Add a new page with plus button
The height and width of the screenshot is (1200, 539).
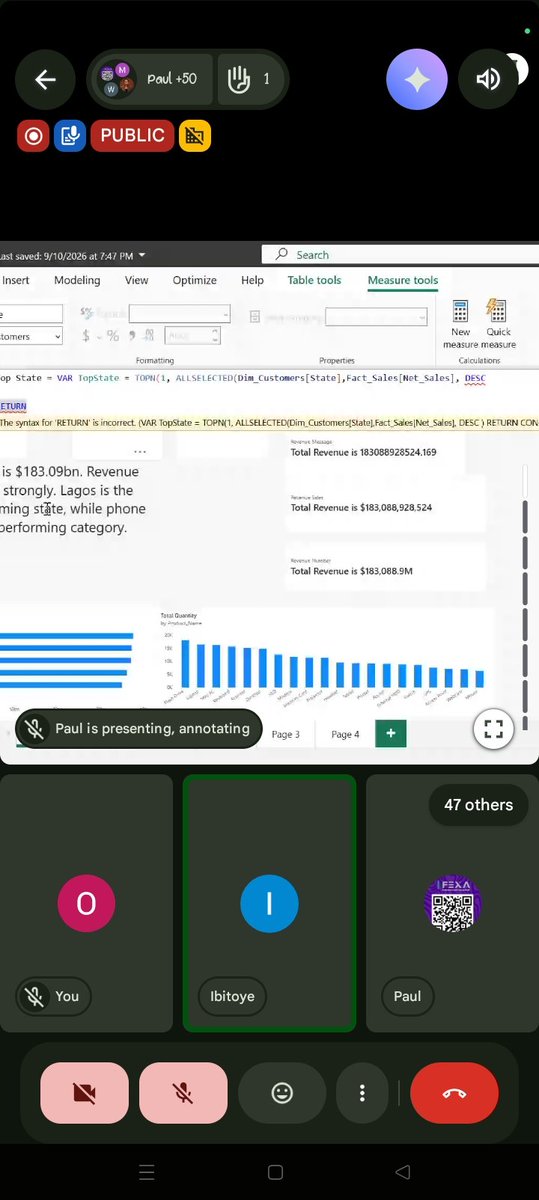point(390,734)
